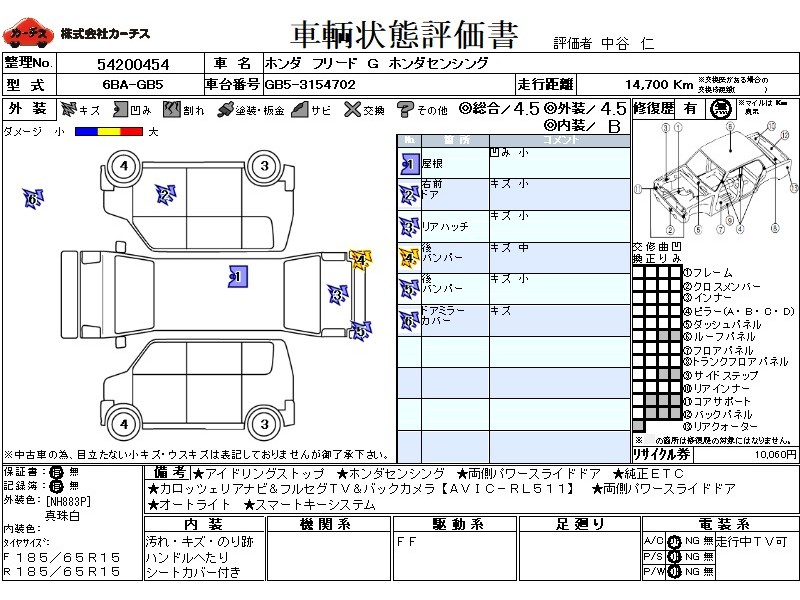The image size is (800, 600).
Task: Click wheel 3 on the lower side view
Action: 264,424
